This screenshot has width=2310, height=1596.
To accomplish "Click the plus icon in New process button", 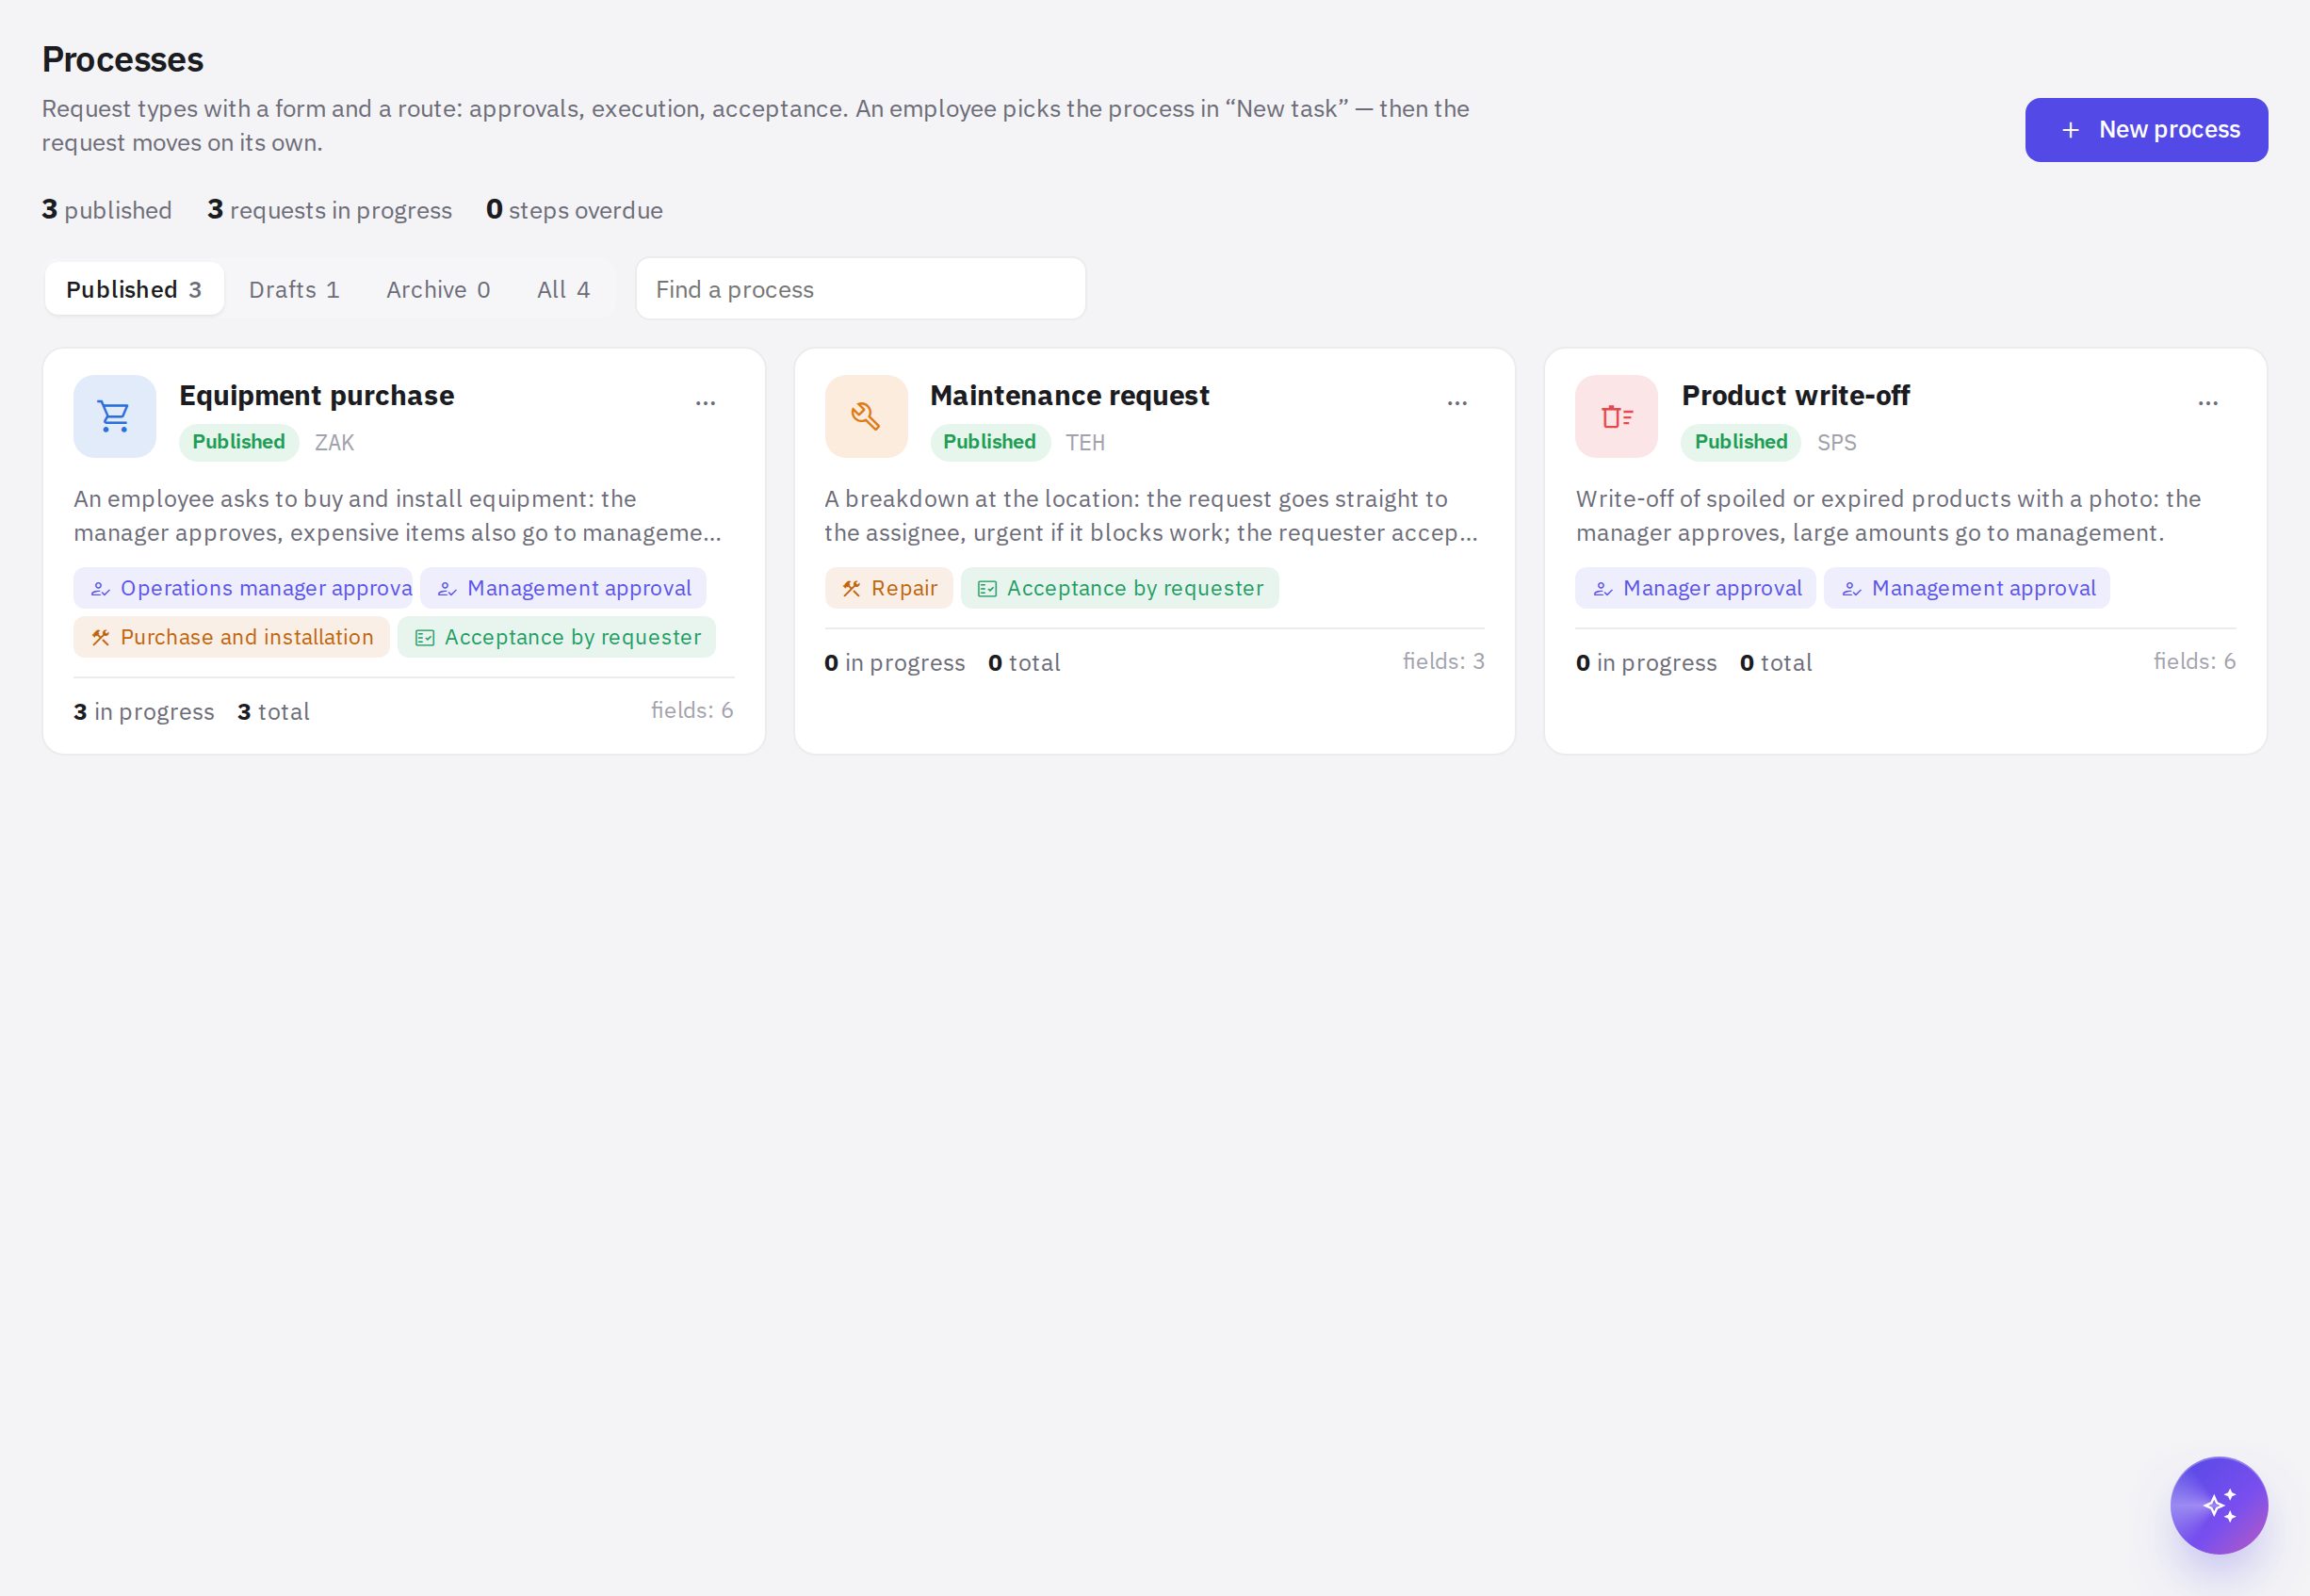I will click(2070, 130).
